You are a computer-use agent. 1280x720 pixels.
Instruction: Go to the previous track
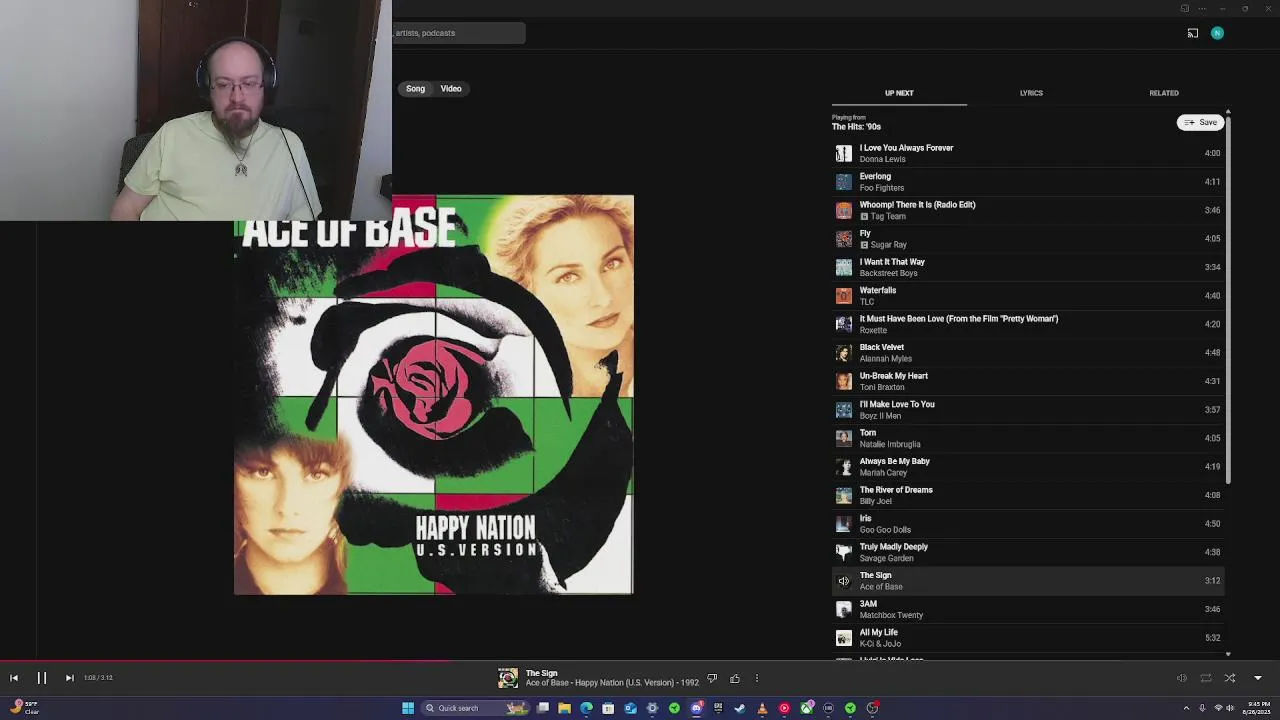[x=14, y=678]
